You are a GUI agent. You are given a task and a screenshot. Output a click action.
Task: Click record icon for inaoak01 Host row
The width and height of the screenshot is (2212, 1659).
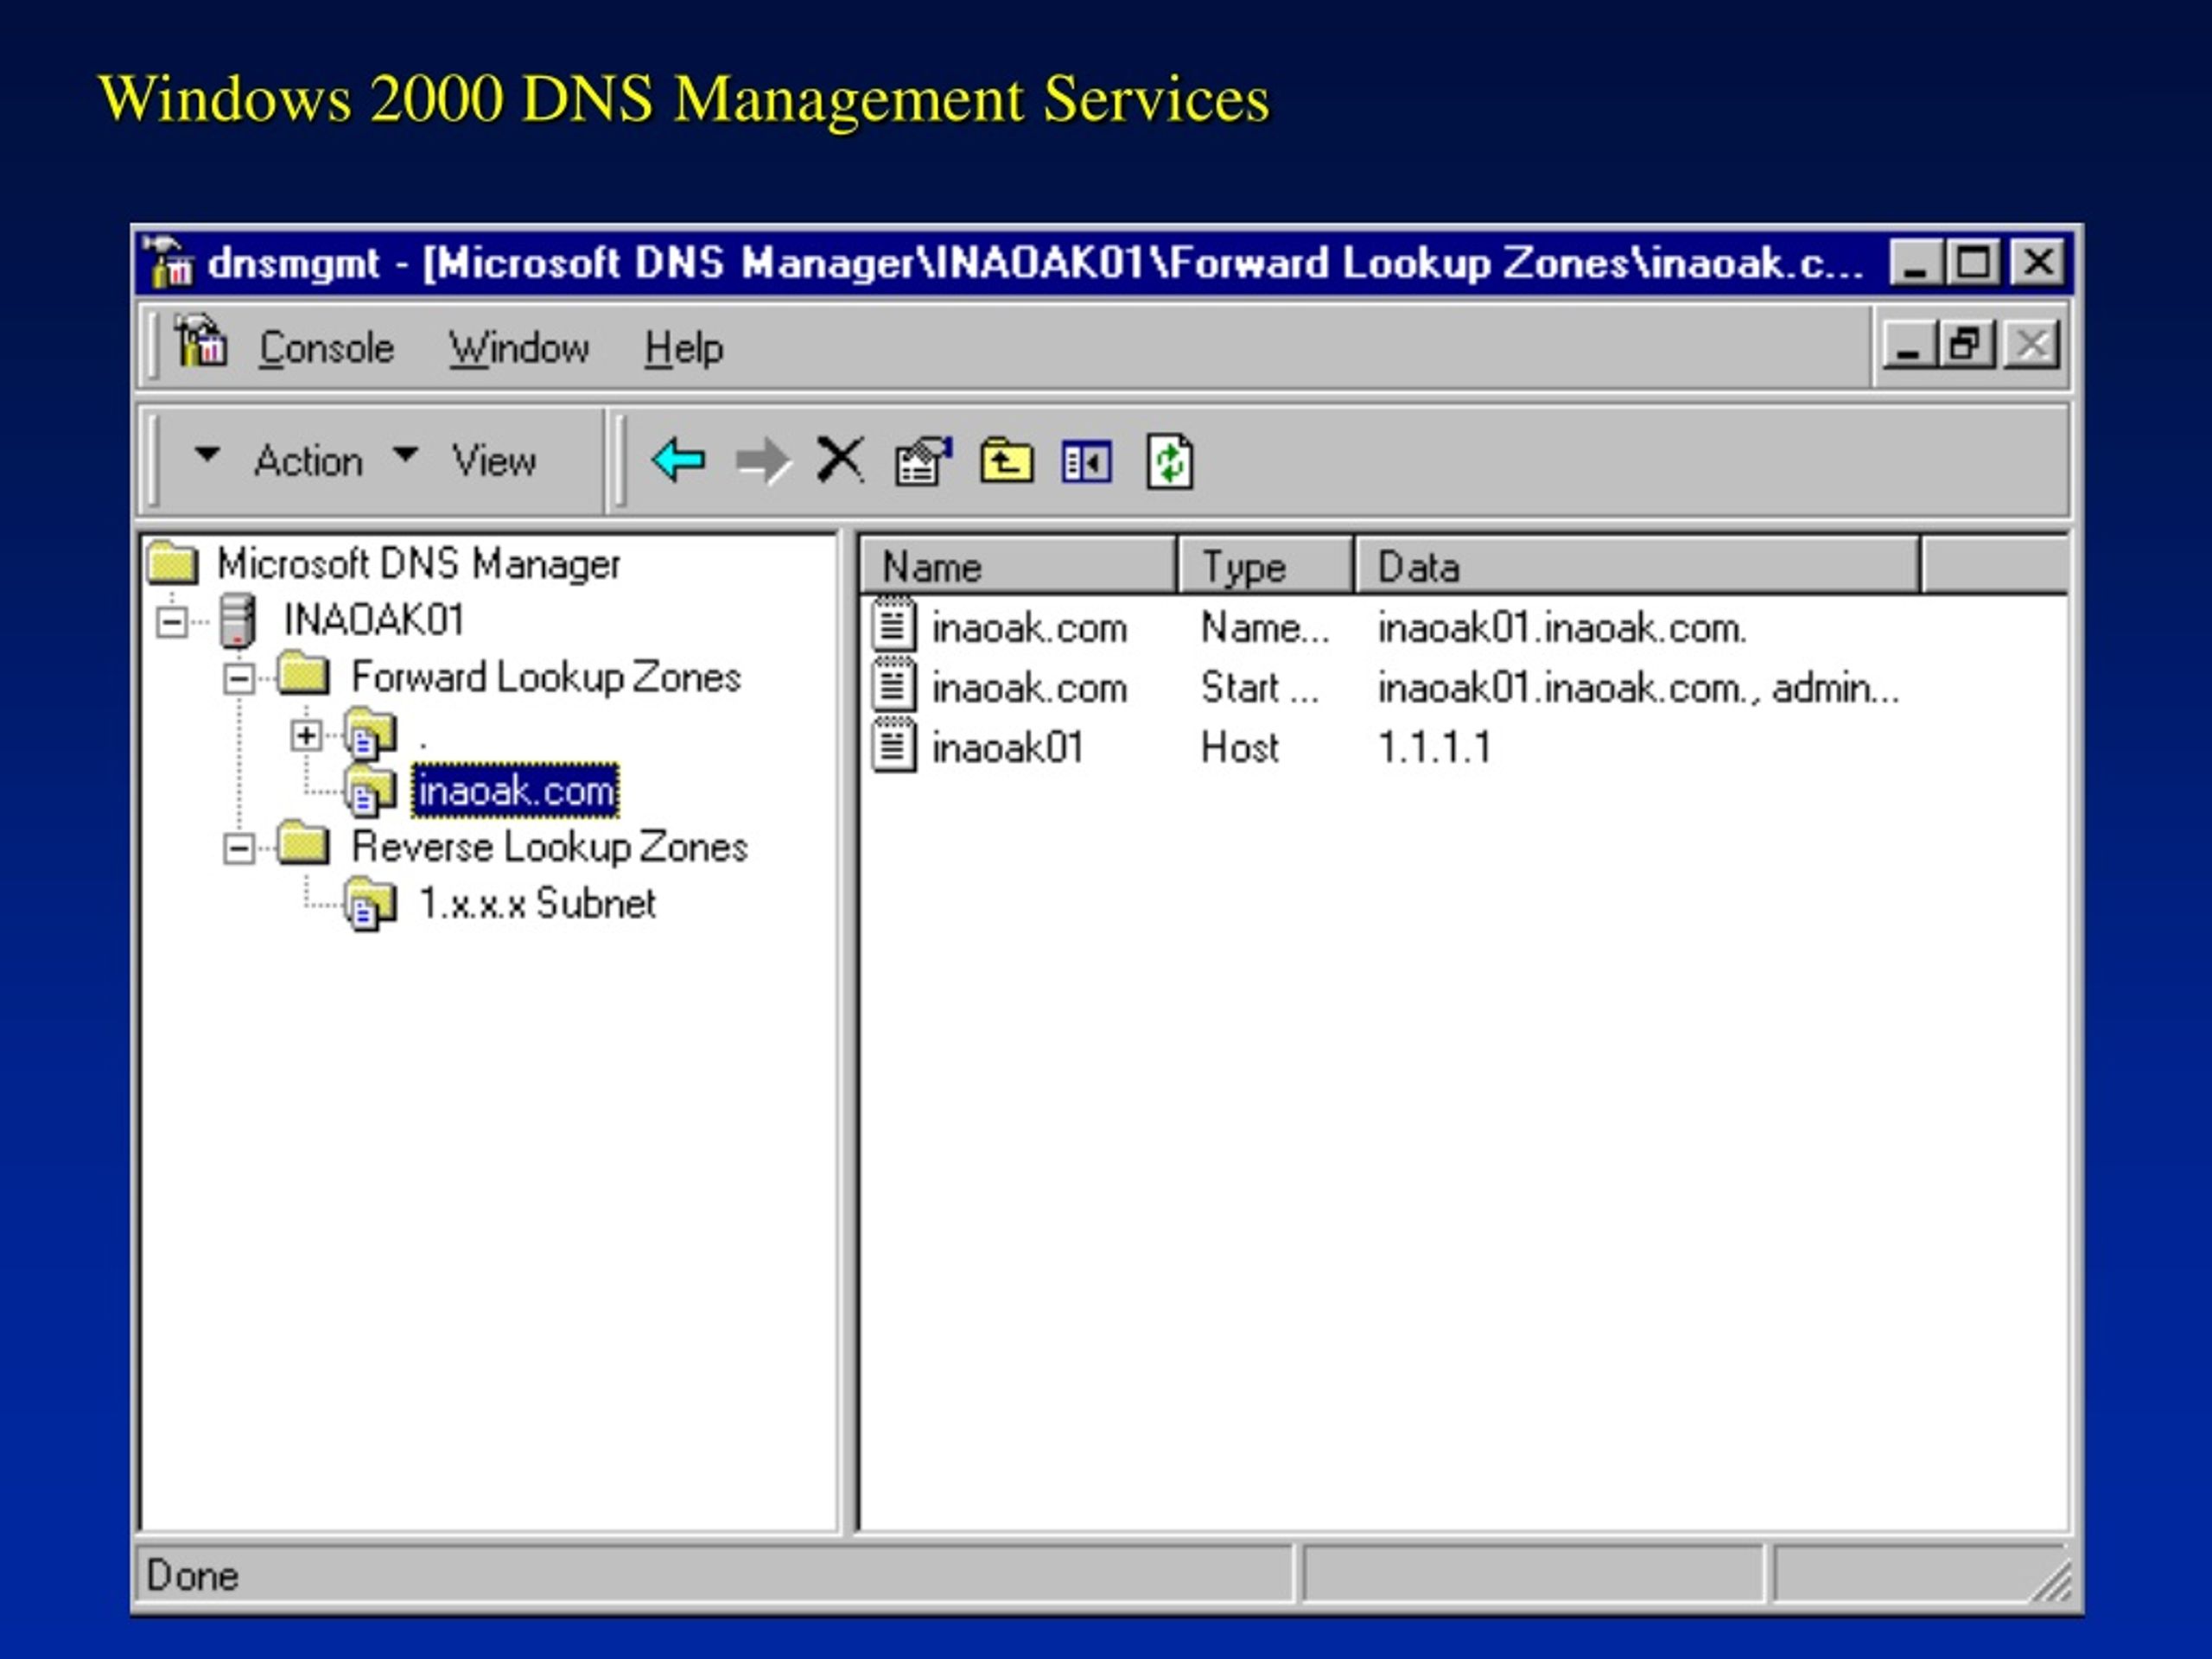coord(894,745)
